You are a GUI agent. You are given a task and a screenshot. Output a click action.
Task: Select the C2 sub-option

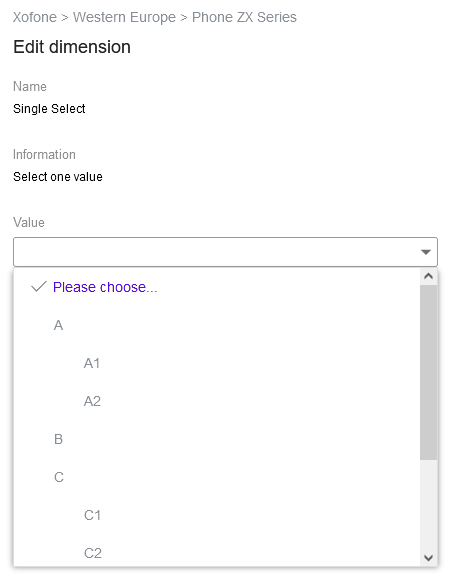pos(217,553)
